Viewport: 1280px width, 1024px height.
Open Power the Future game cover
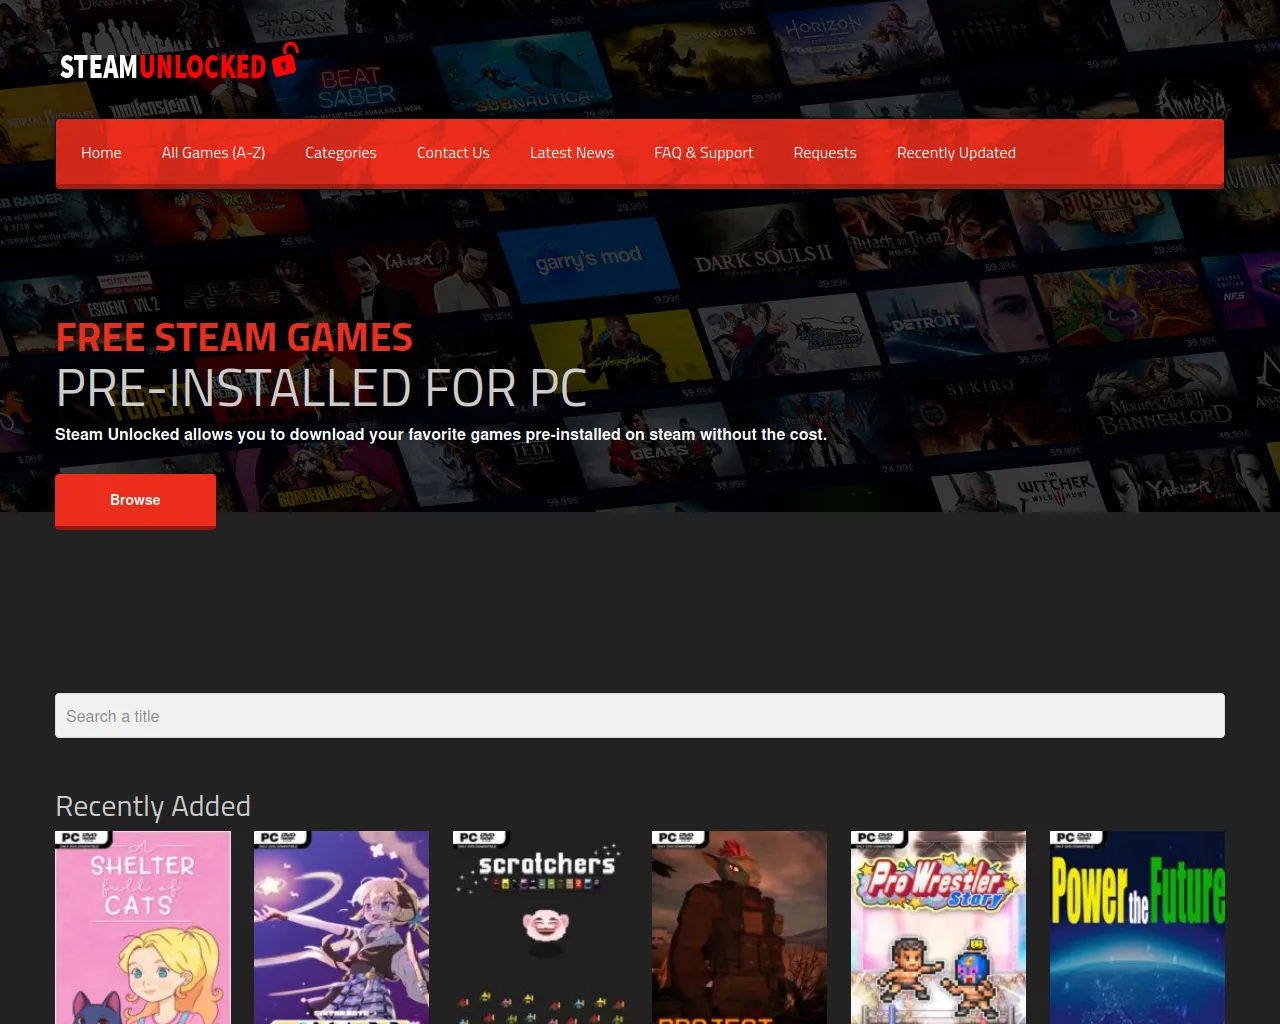(x=1137, y=927)
